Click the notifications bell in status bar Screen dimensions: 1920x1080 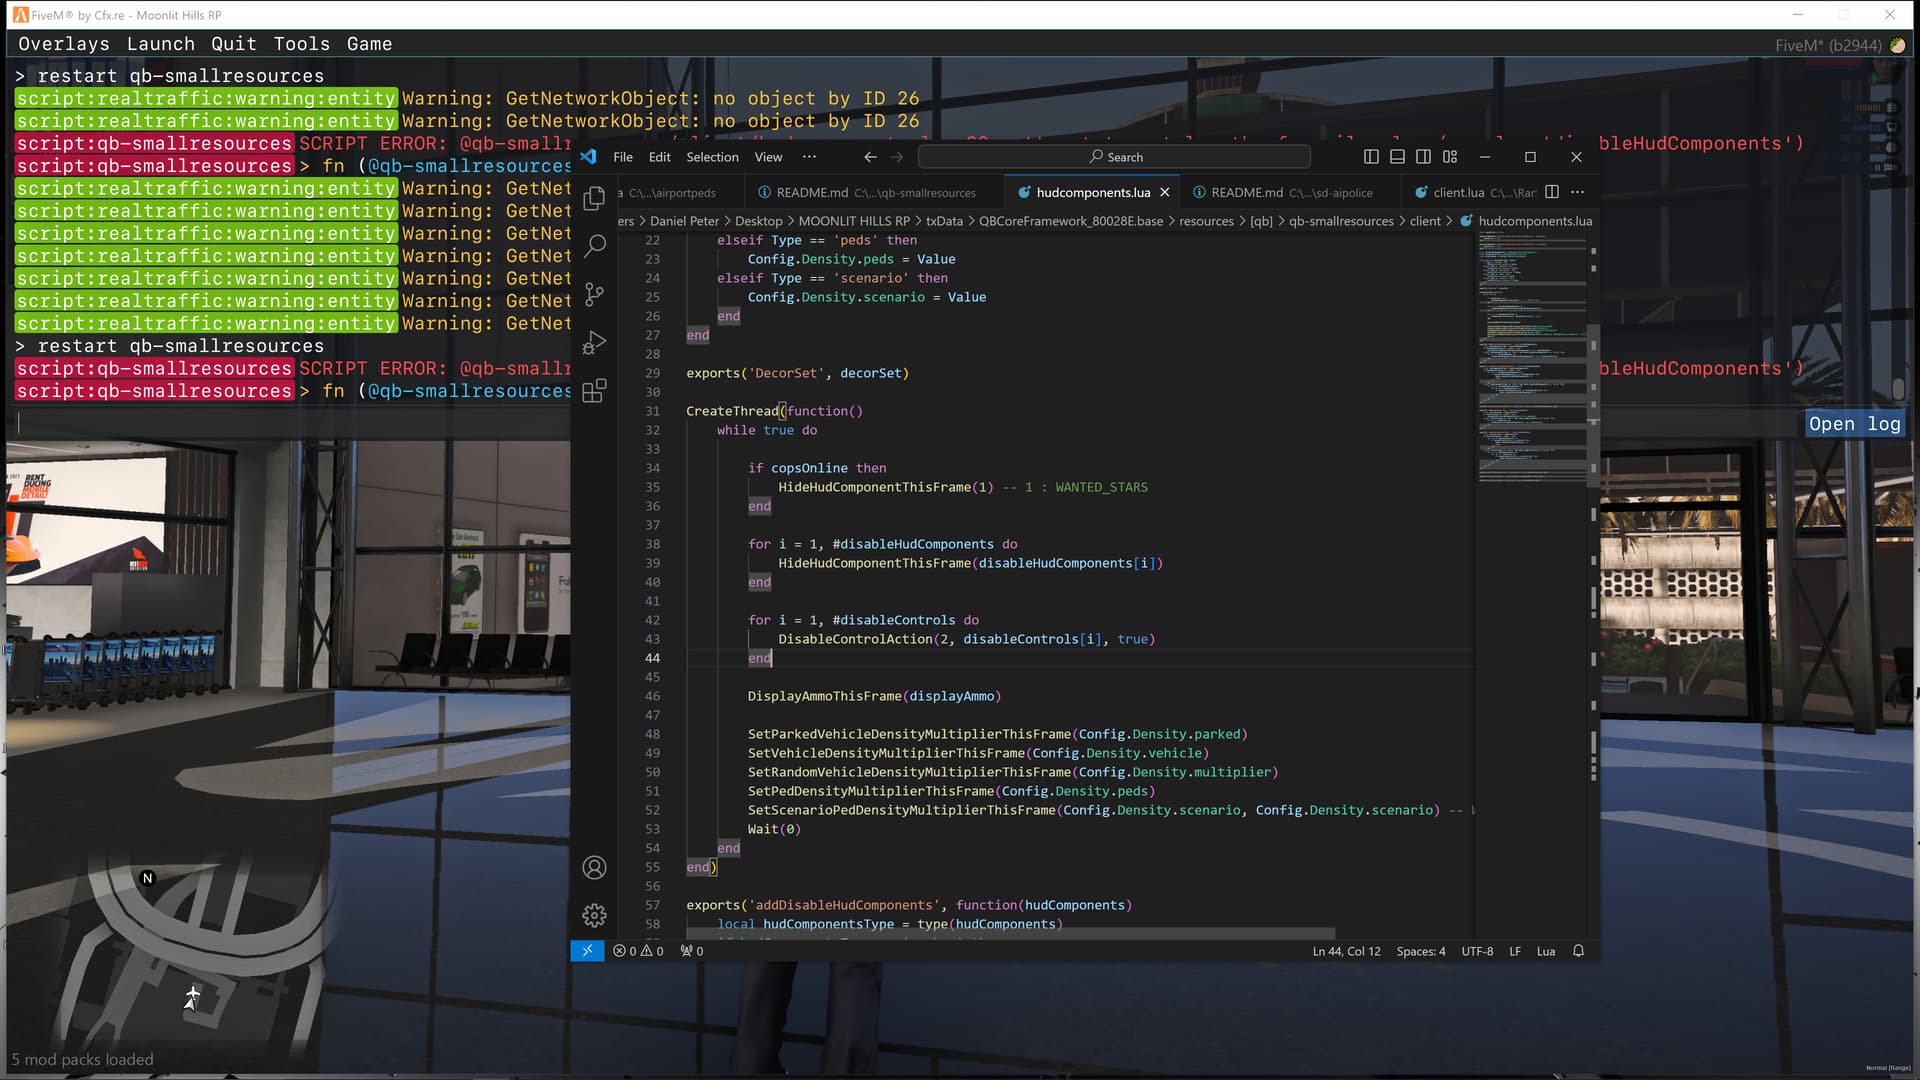pos(1578,951)
